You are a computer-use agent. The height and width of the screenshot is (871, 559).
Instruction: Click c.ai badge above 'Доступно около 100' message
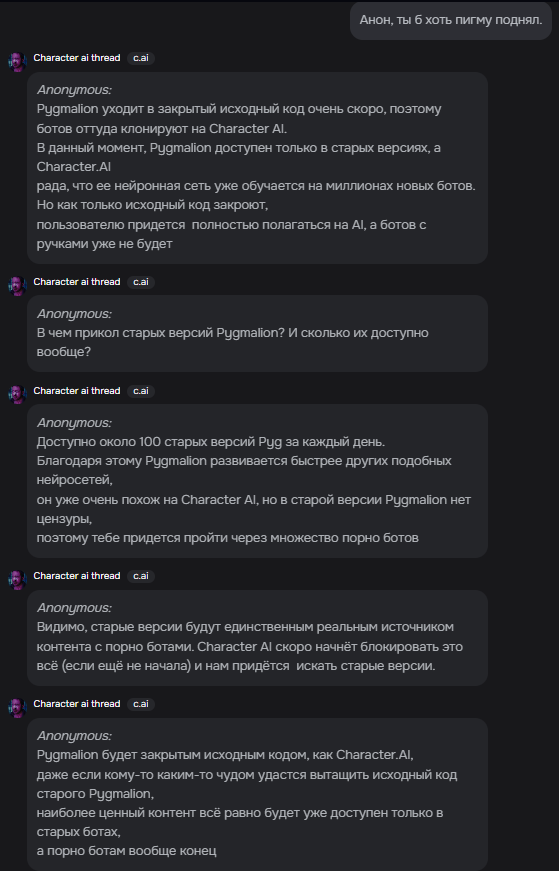(141, 391)
